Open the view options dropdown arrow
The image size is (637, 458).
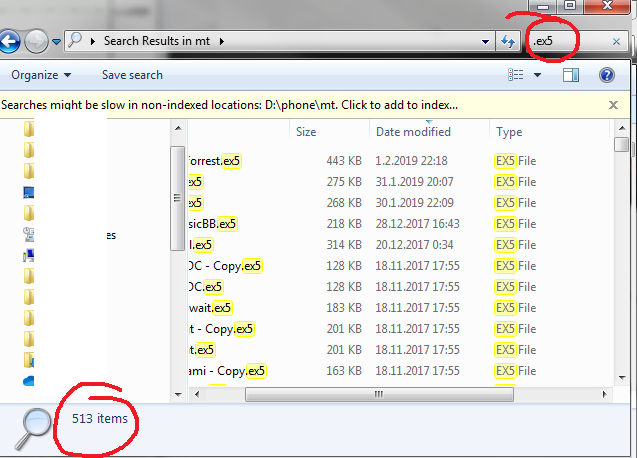pyautogui.click(x=537, y=75)
